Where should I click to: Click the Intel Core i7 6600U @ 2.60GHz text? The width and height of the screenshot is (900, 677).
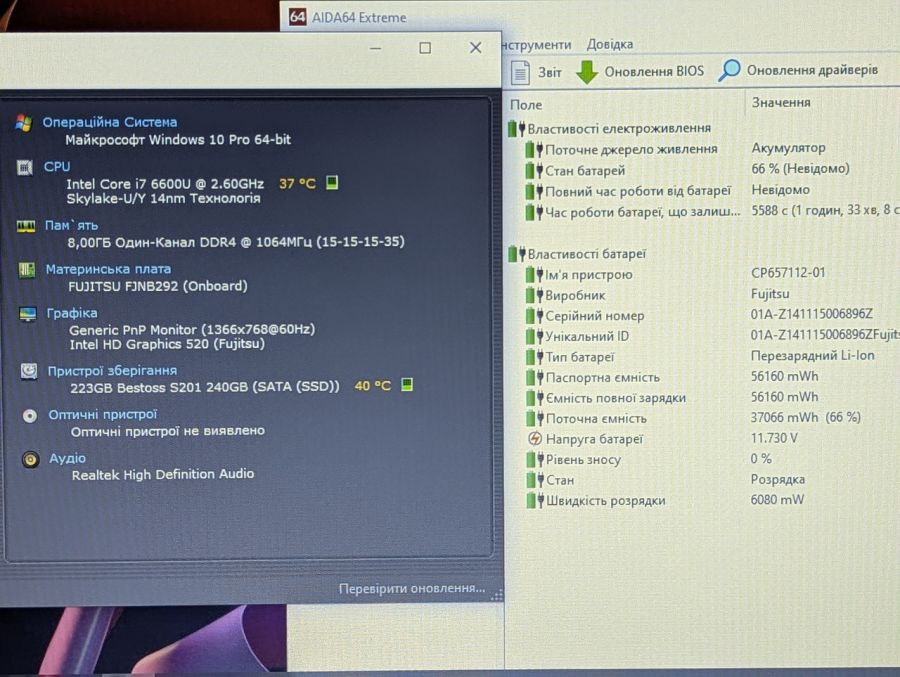(x=165, y=184)
